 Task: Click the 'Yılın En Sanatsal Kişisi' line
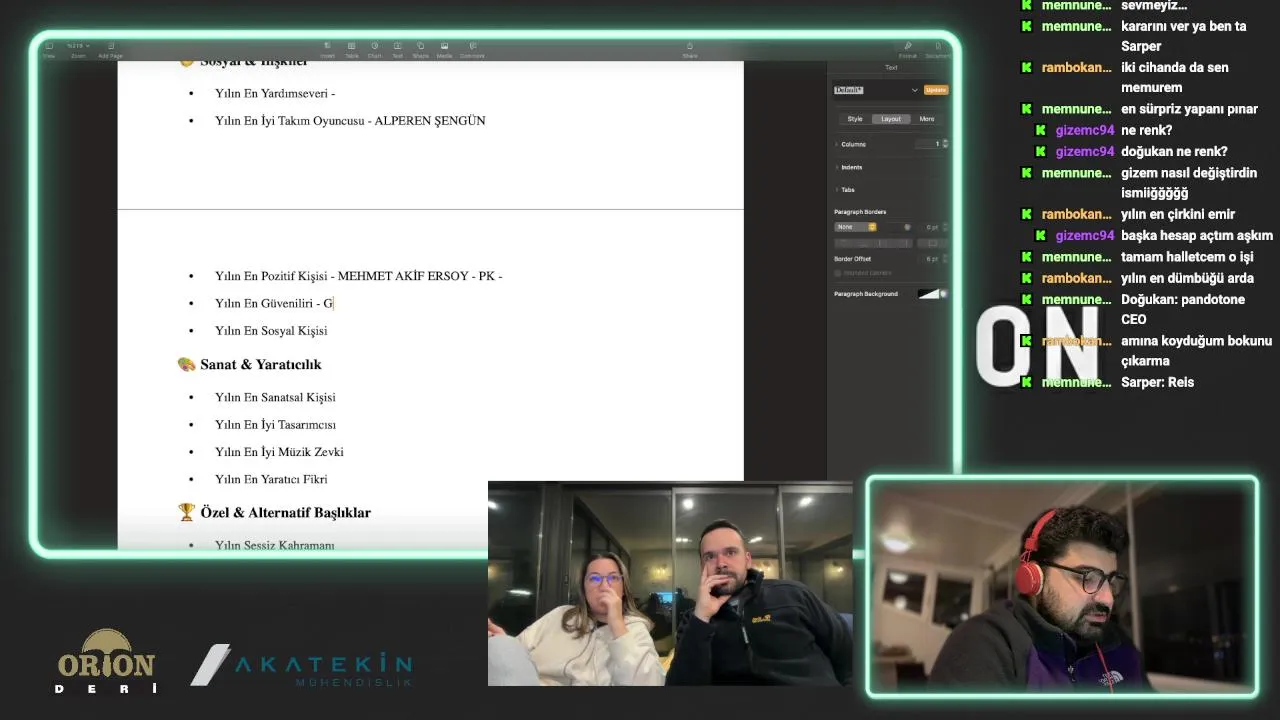tap(275, 397)
